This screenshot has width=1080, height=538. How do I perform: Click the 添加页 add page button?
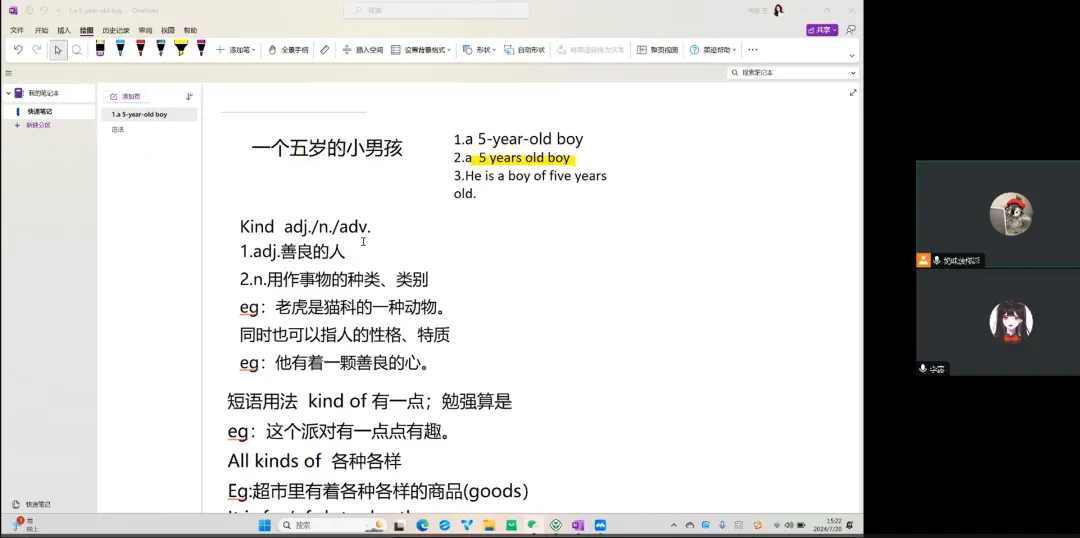coord(126,96)
